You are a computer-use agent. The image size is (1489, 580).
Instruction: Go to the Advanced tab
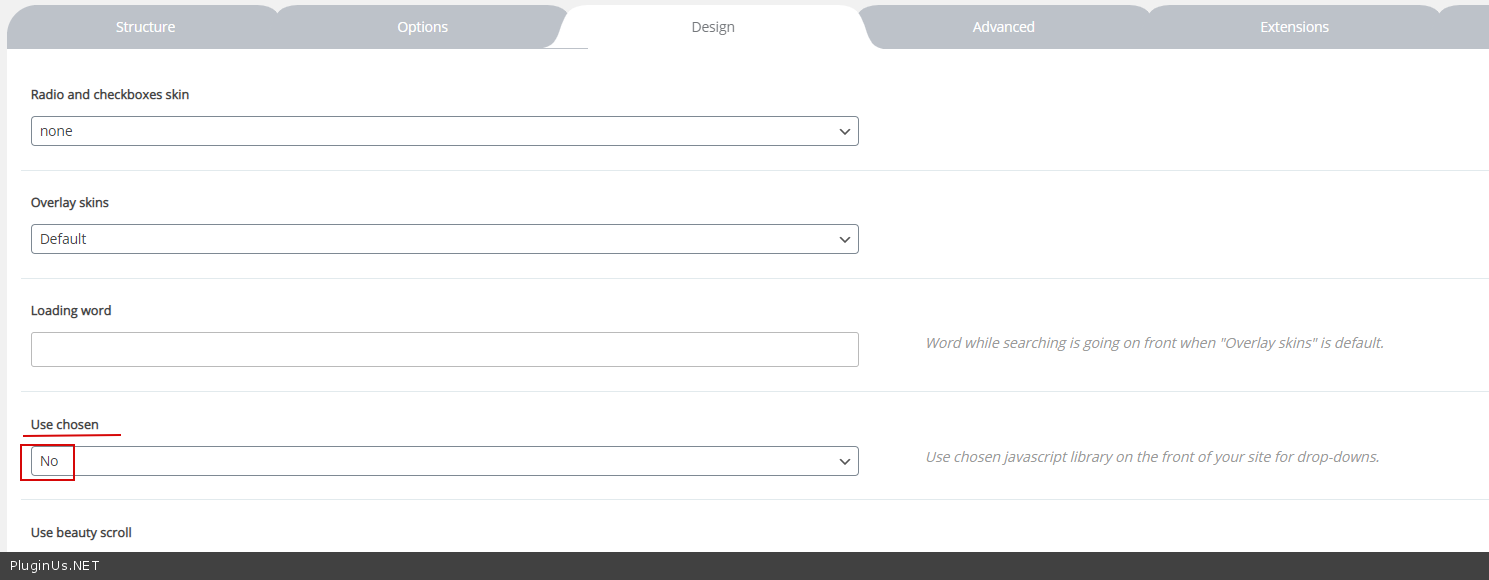click(x=1003, y=27)
